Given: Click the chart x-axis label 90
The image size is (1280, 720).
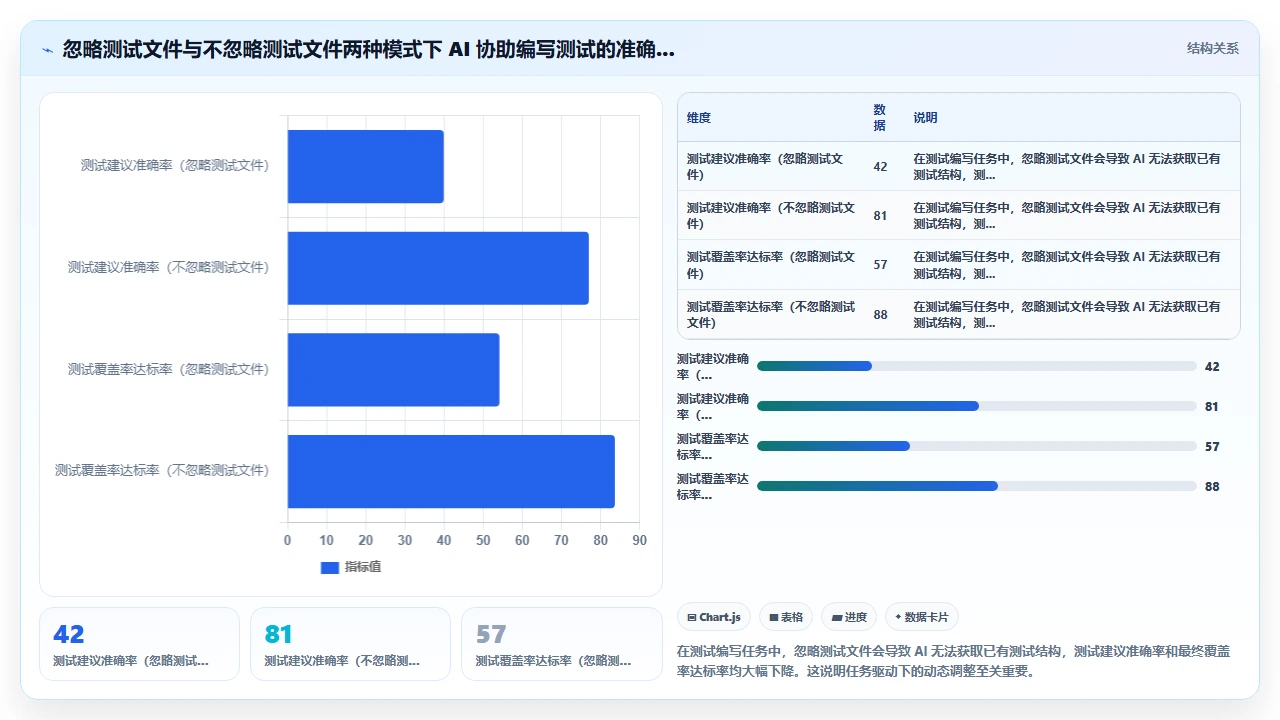Looking at the screenshot, I should tap(640, 541).
